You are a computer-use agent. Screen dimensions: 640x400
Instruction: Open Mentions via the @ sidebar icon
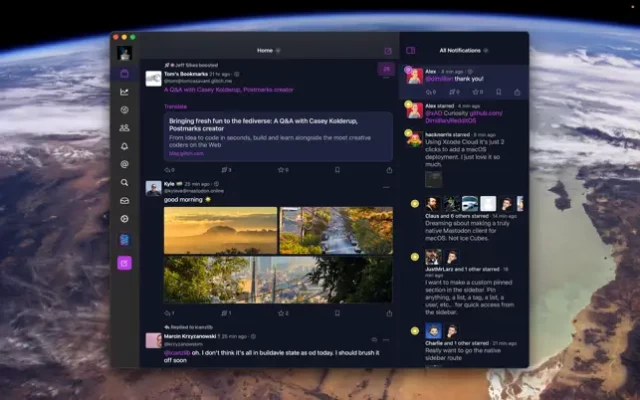[x=124, y=164]
